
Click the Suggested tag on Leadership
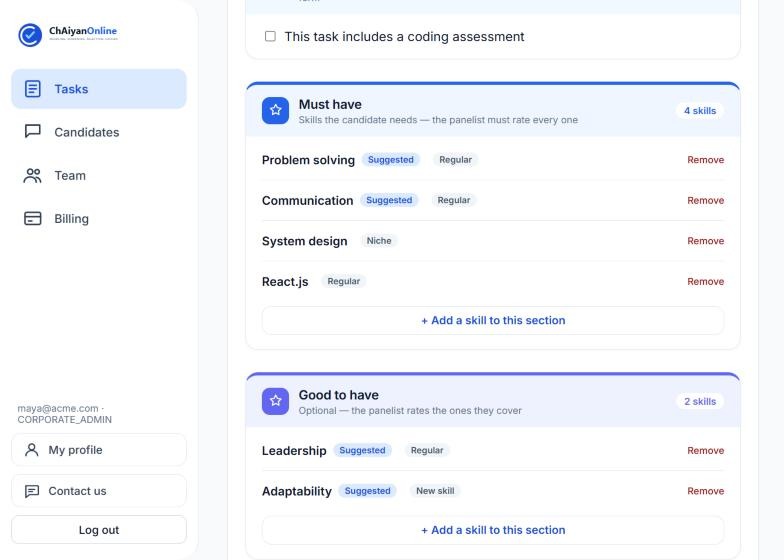362,450
